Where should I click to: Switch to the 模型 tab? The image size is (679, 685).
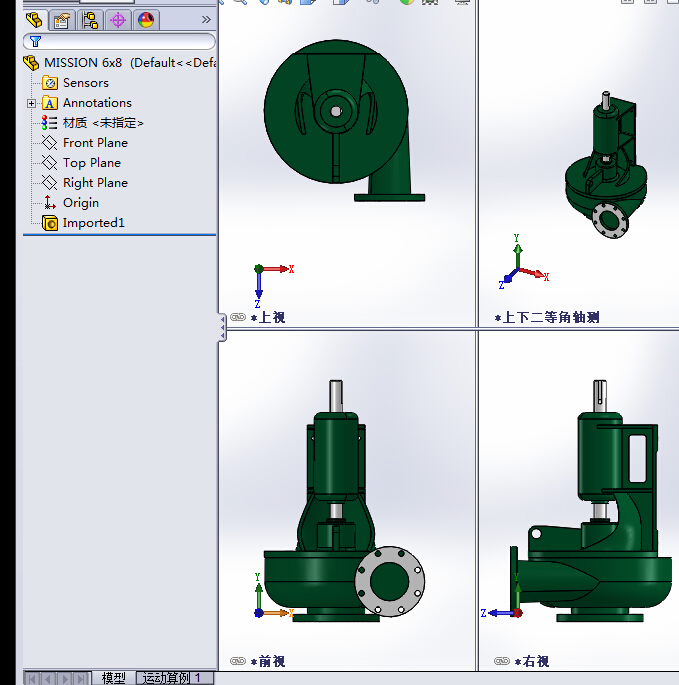[114, 678]
